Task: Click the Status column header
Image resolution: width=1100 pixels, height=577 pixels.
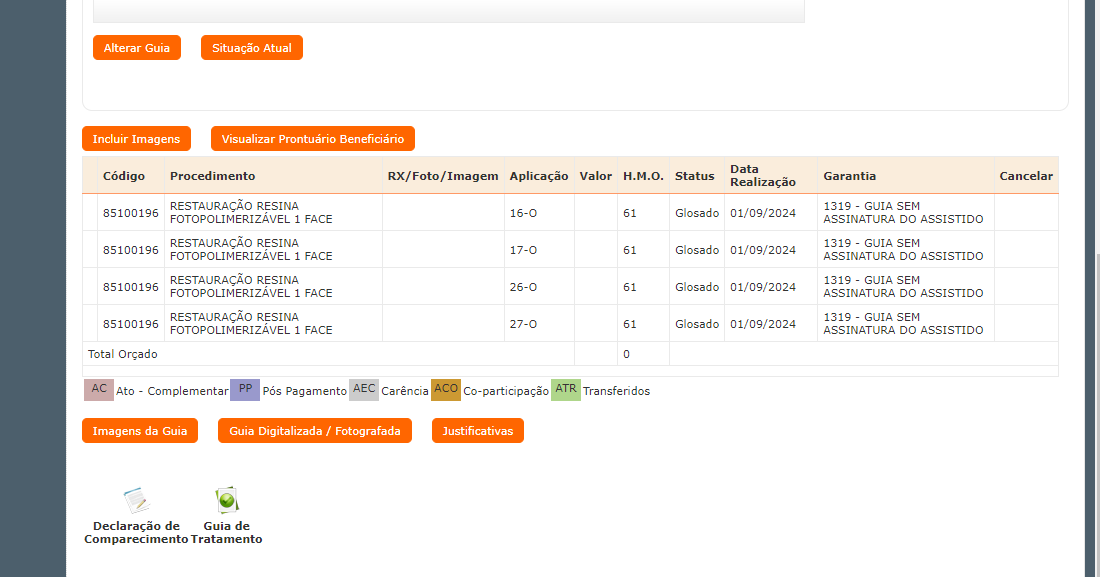Action: [x=695, y=176]
